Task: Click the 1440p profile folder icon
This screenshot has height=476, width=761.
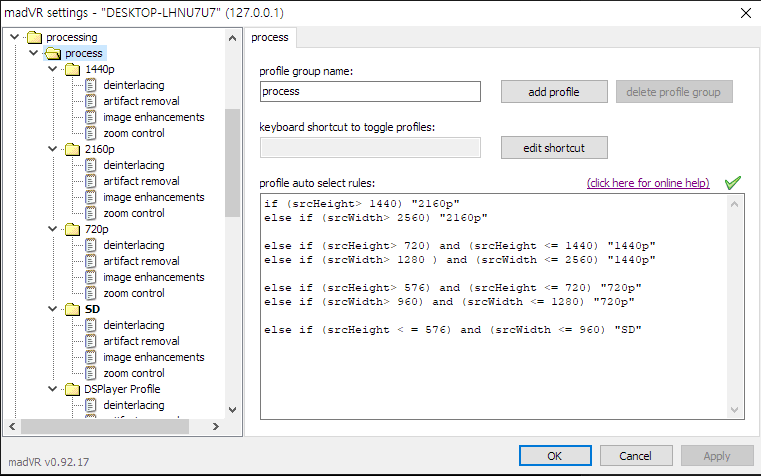Action: pos(73,69)
